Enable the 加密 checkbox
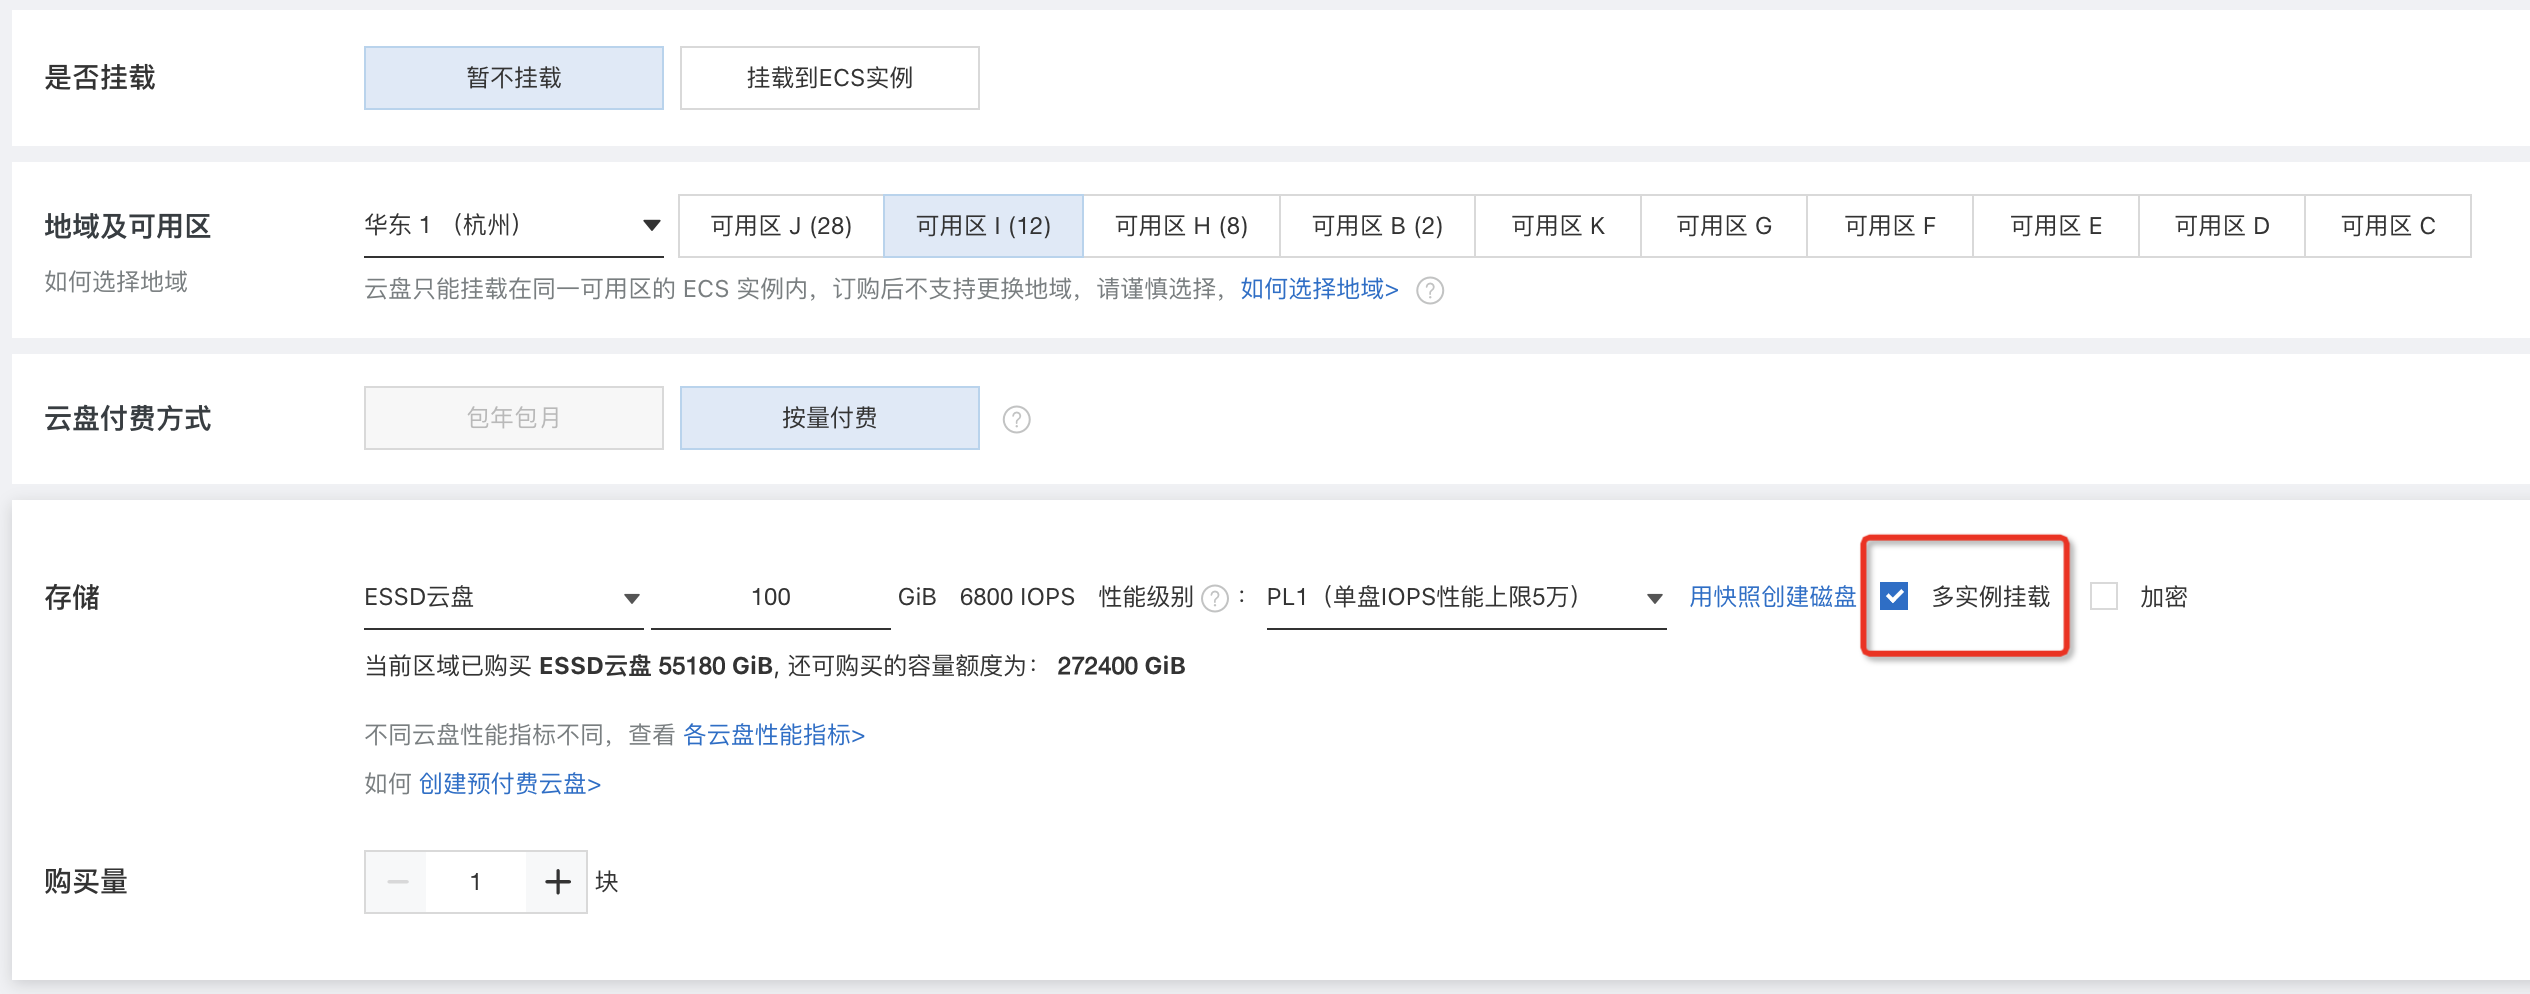 (2105, 597)
